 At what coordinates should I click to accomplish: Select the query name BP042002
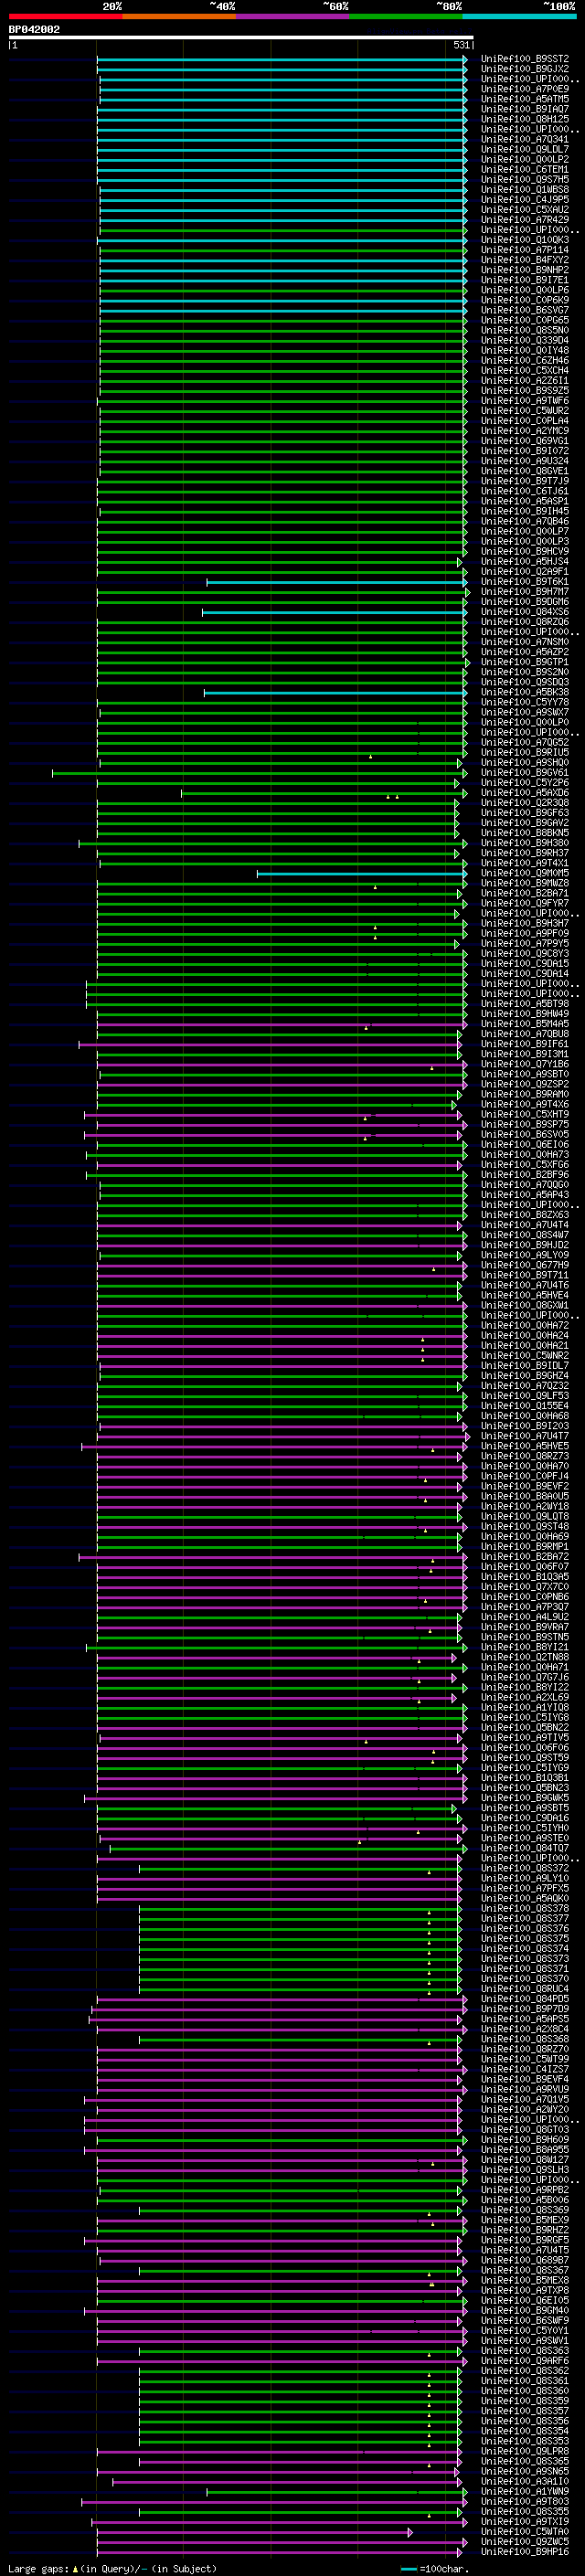(x=34, y=30)
